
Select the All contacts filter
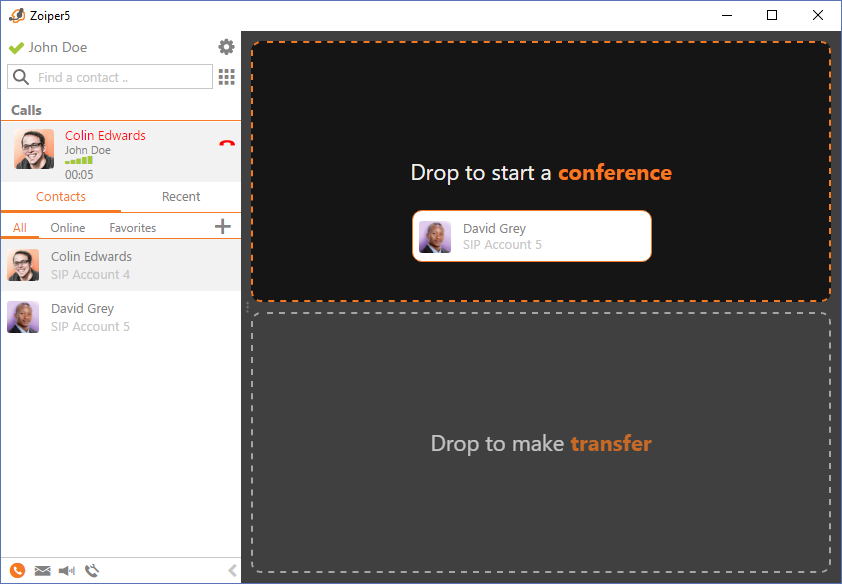[20, 228]
